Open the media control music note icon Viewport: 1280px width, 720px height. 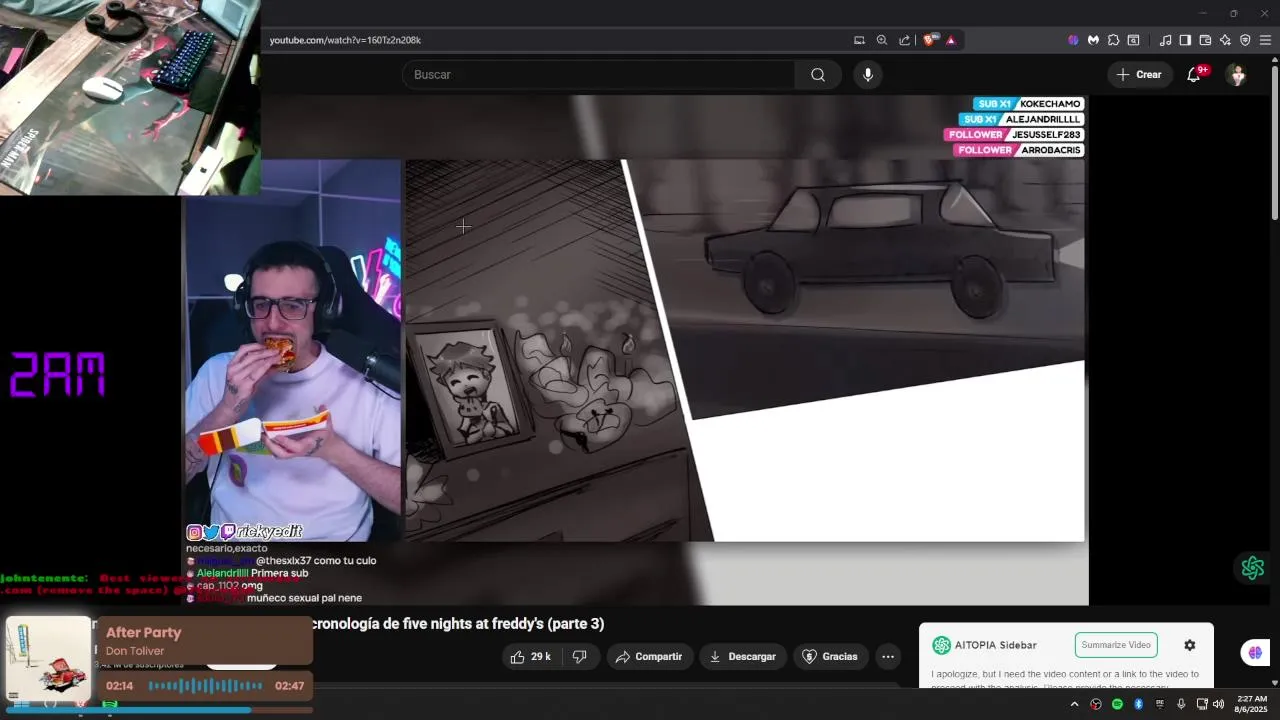[1165, 40]
